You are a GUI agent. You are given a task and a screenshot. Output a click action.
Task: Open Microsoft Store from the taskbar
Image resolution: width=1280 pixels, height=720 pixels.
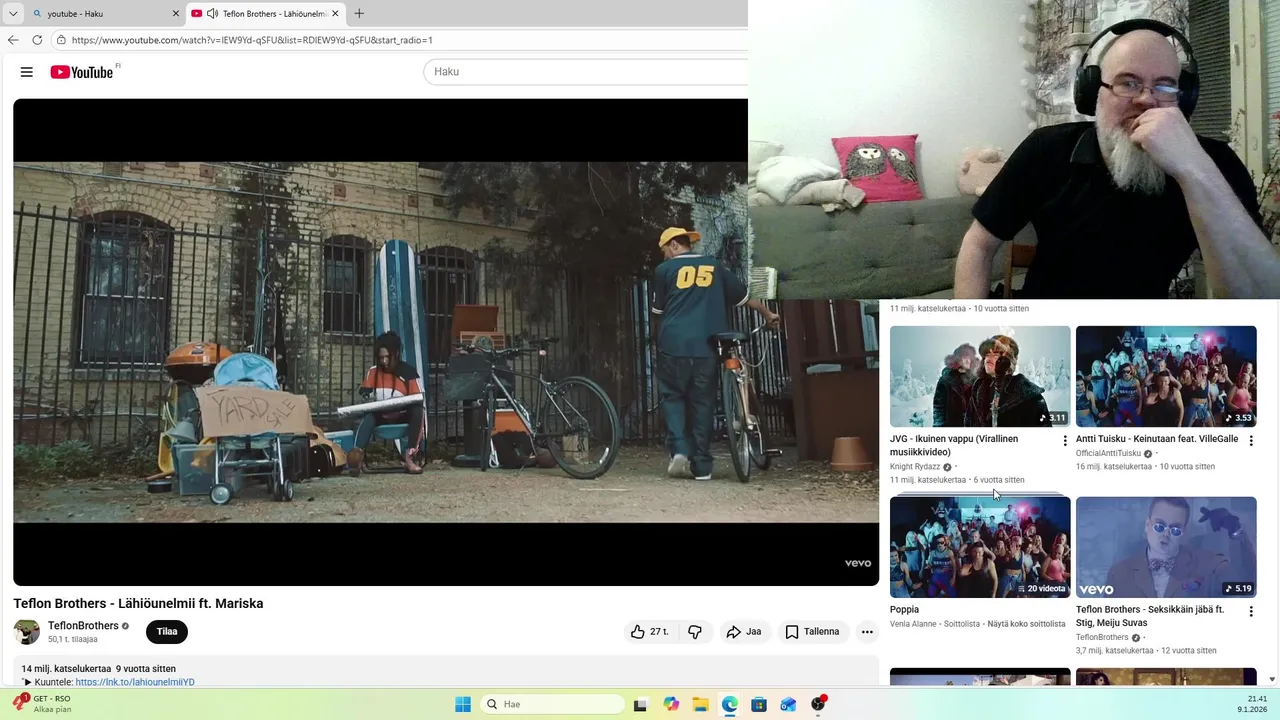[x=759, y=704]
